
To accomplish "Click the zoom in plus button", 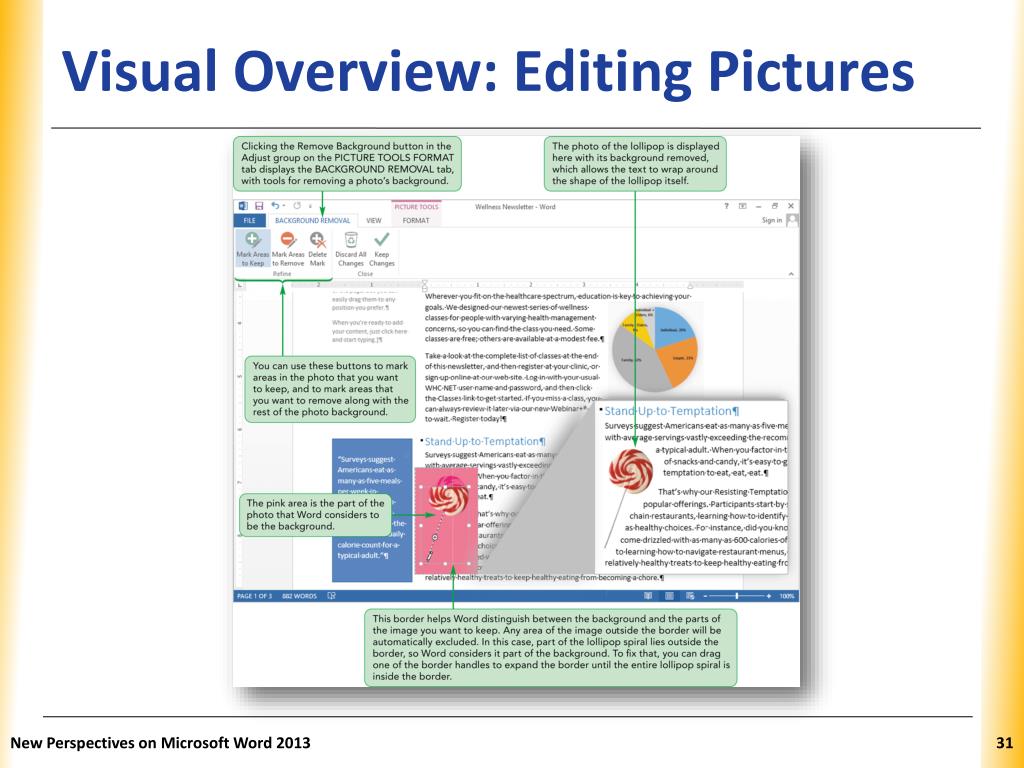I will pos(769,596).
